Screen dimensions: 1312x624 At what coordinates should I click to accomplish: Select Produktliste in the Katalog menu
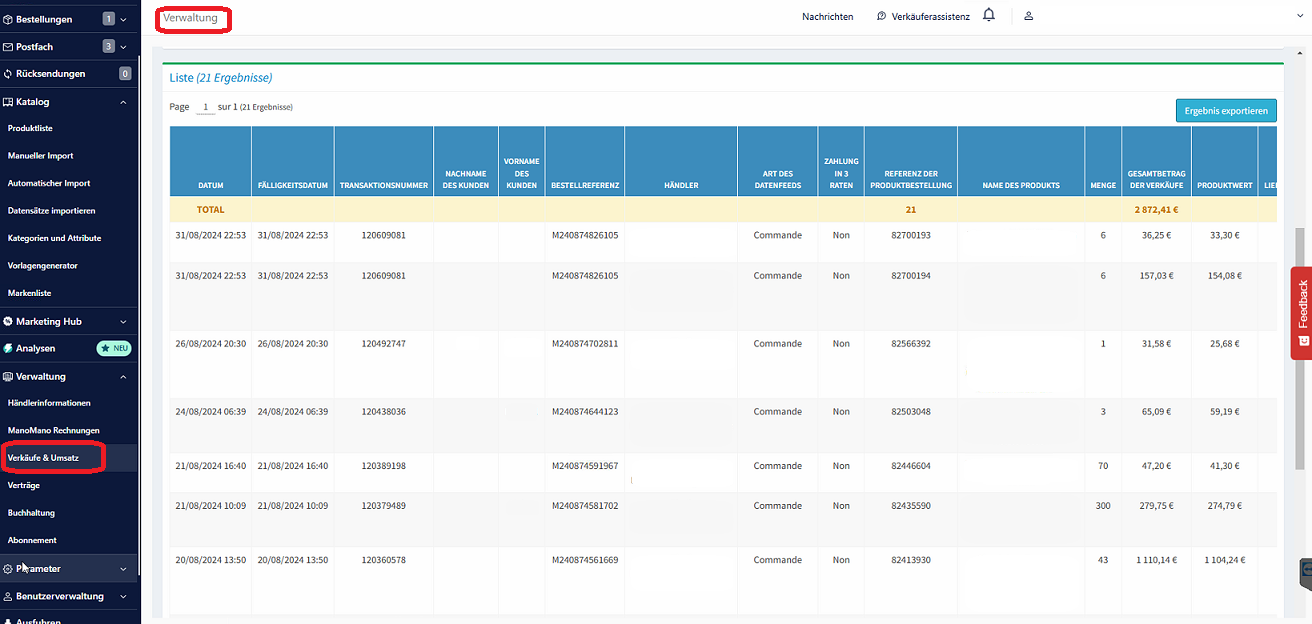click(x=30, y=128)
